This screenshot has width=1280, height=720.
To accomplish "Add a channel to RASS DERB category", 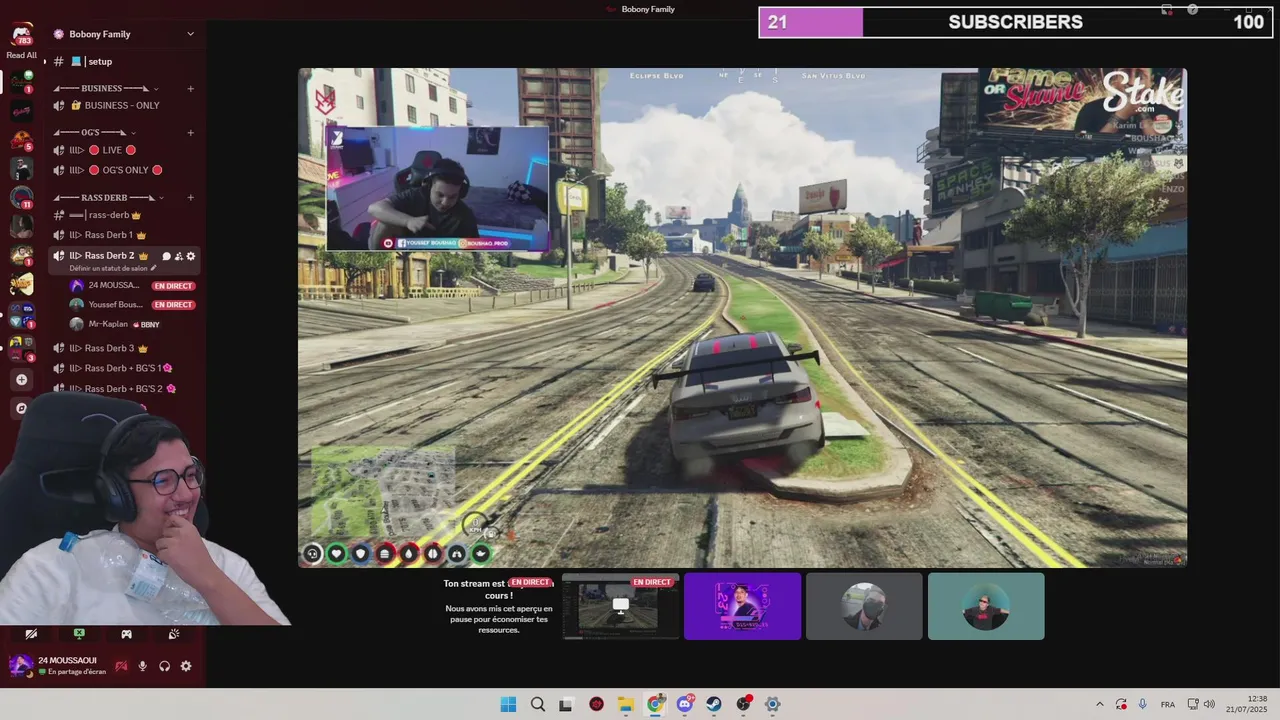I will [x=190, y=198].
